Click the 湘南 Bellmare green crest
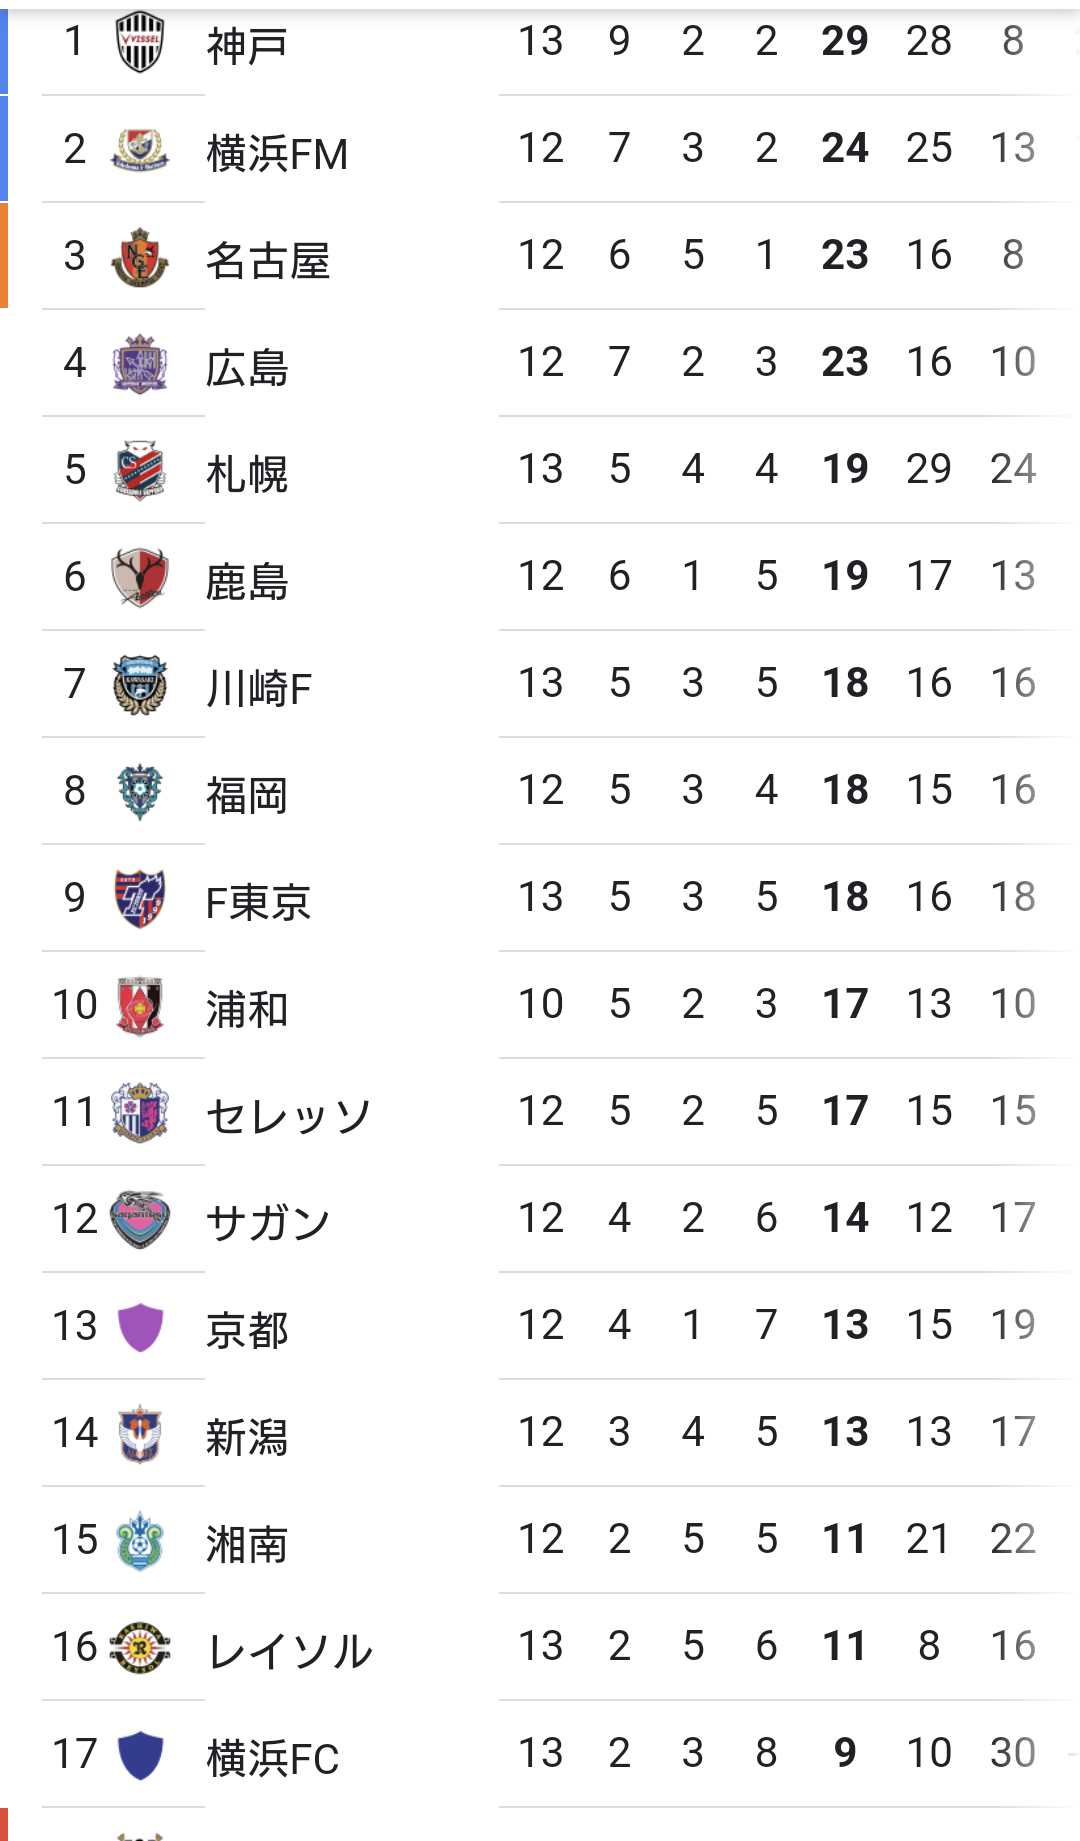This screenshot has height=1841, width=1080. pos(140,1540)
